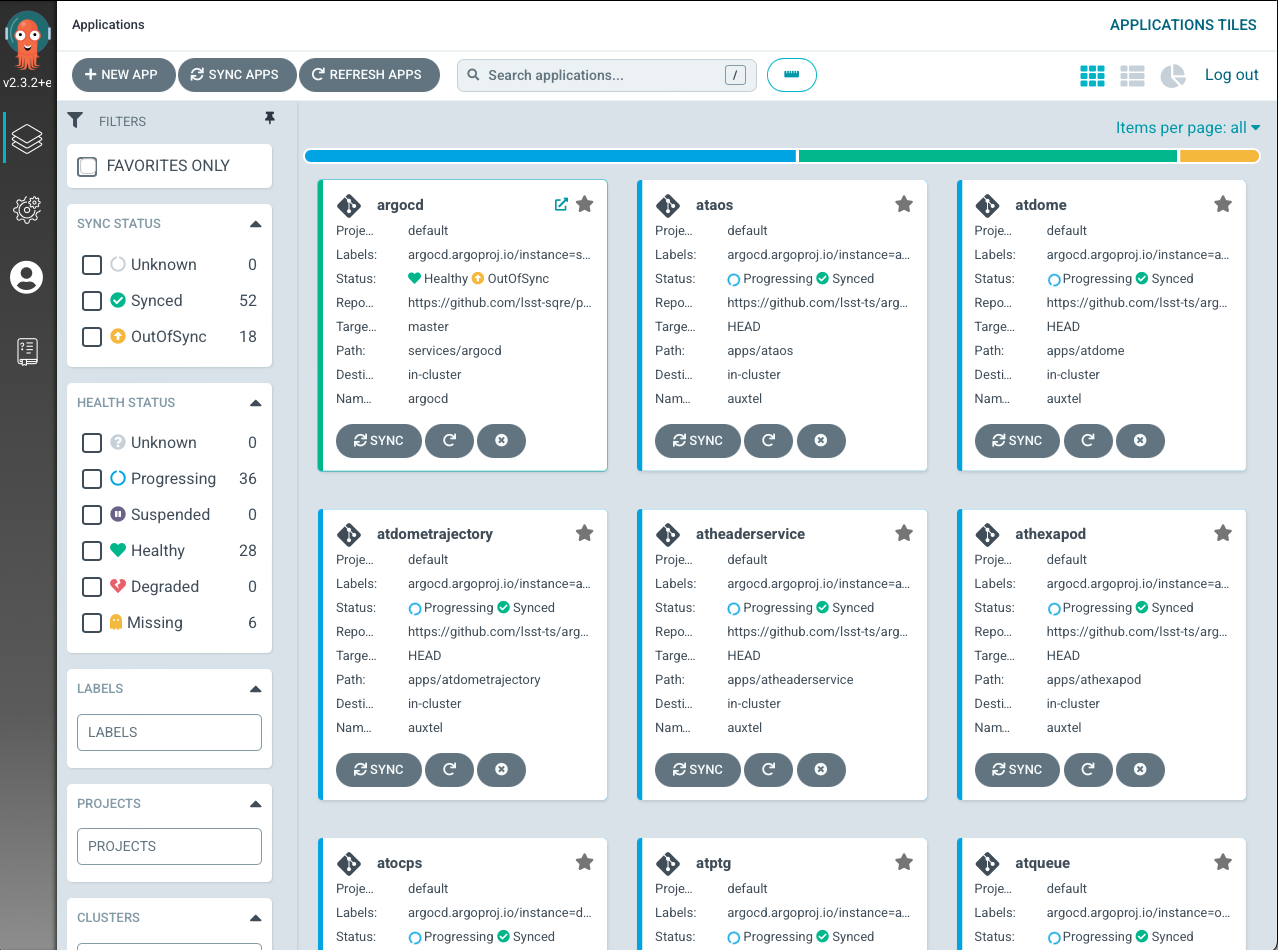This screenshot has height=950, width=1278.
Task: Switch to the summary pie chart view
Action: pyautogui.click(x=1172, y=76)
